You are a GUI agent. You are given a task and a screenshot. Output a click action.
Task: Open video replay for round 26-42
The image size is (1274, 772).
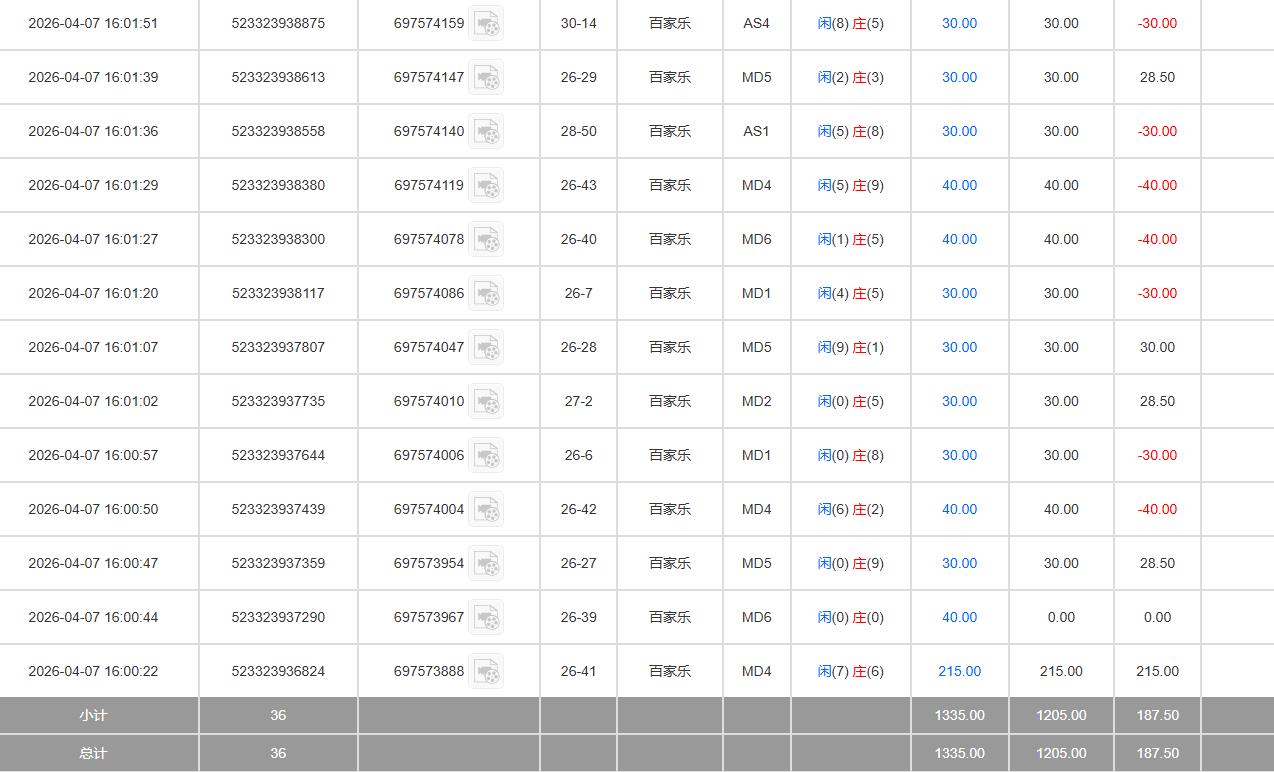[x=487, y=509]
